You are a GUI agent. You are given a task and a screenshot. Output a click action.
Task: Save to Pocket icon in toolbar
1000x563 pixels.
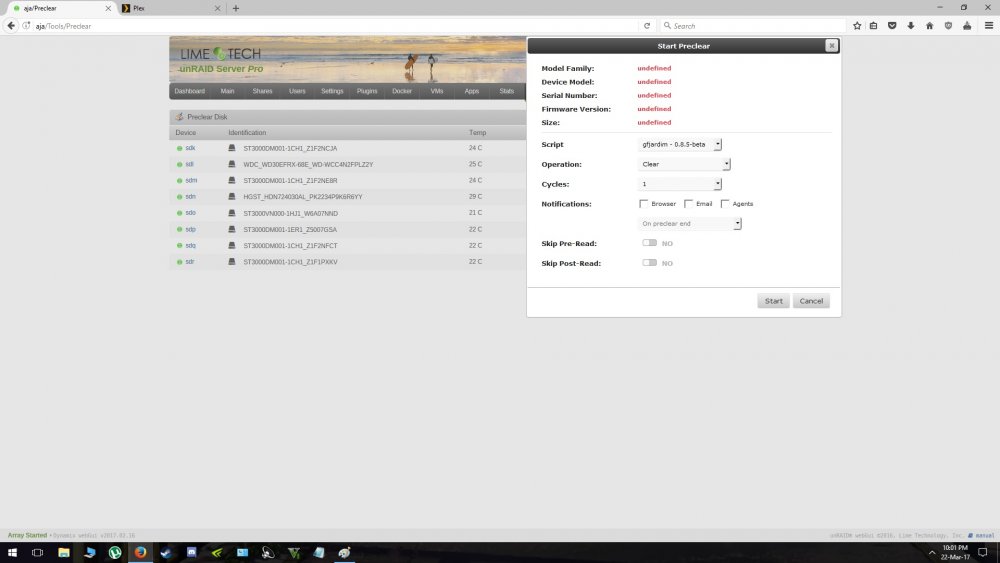pos(892,26)
